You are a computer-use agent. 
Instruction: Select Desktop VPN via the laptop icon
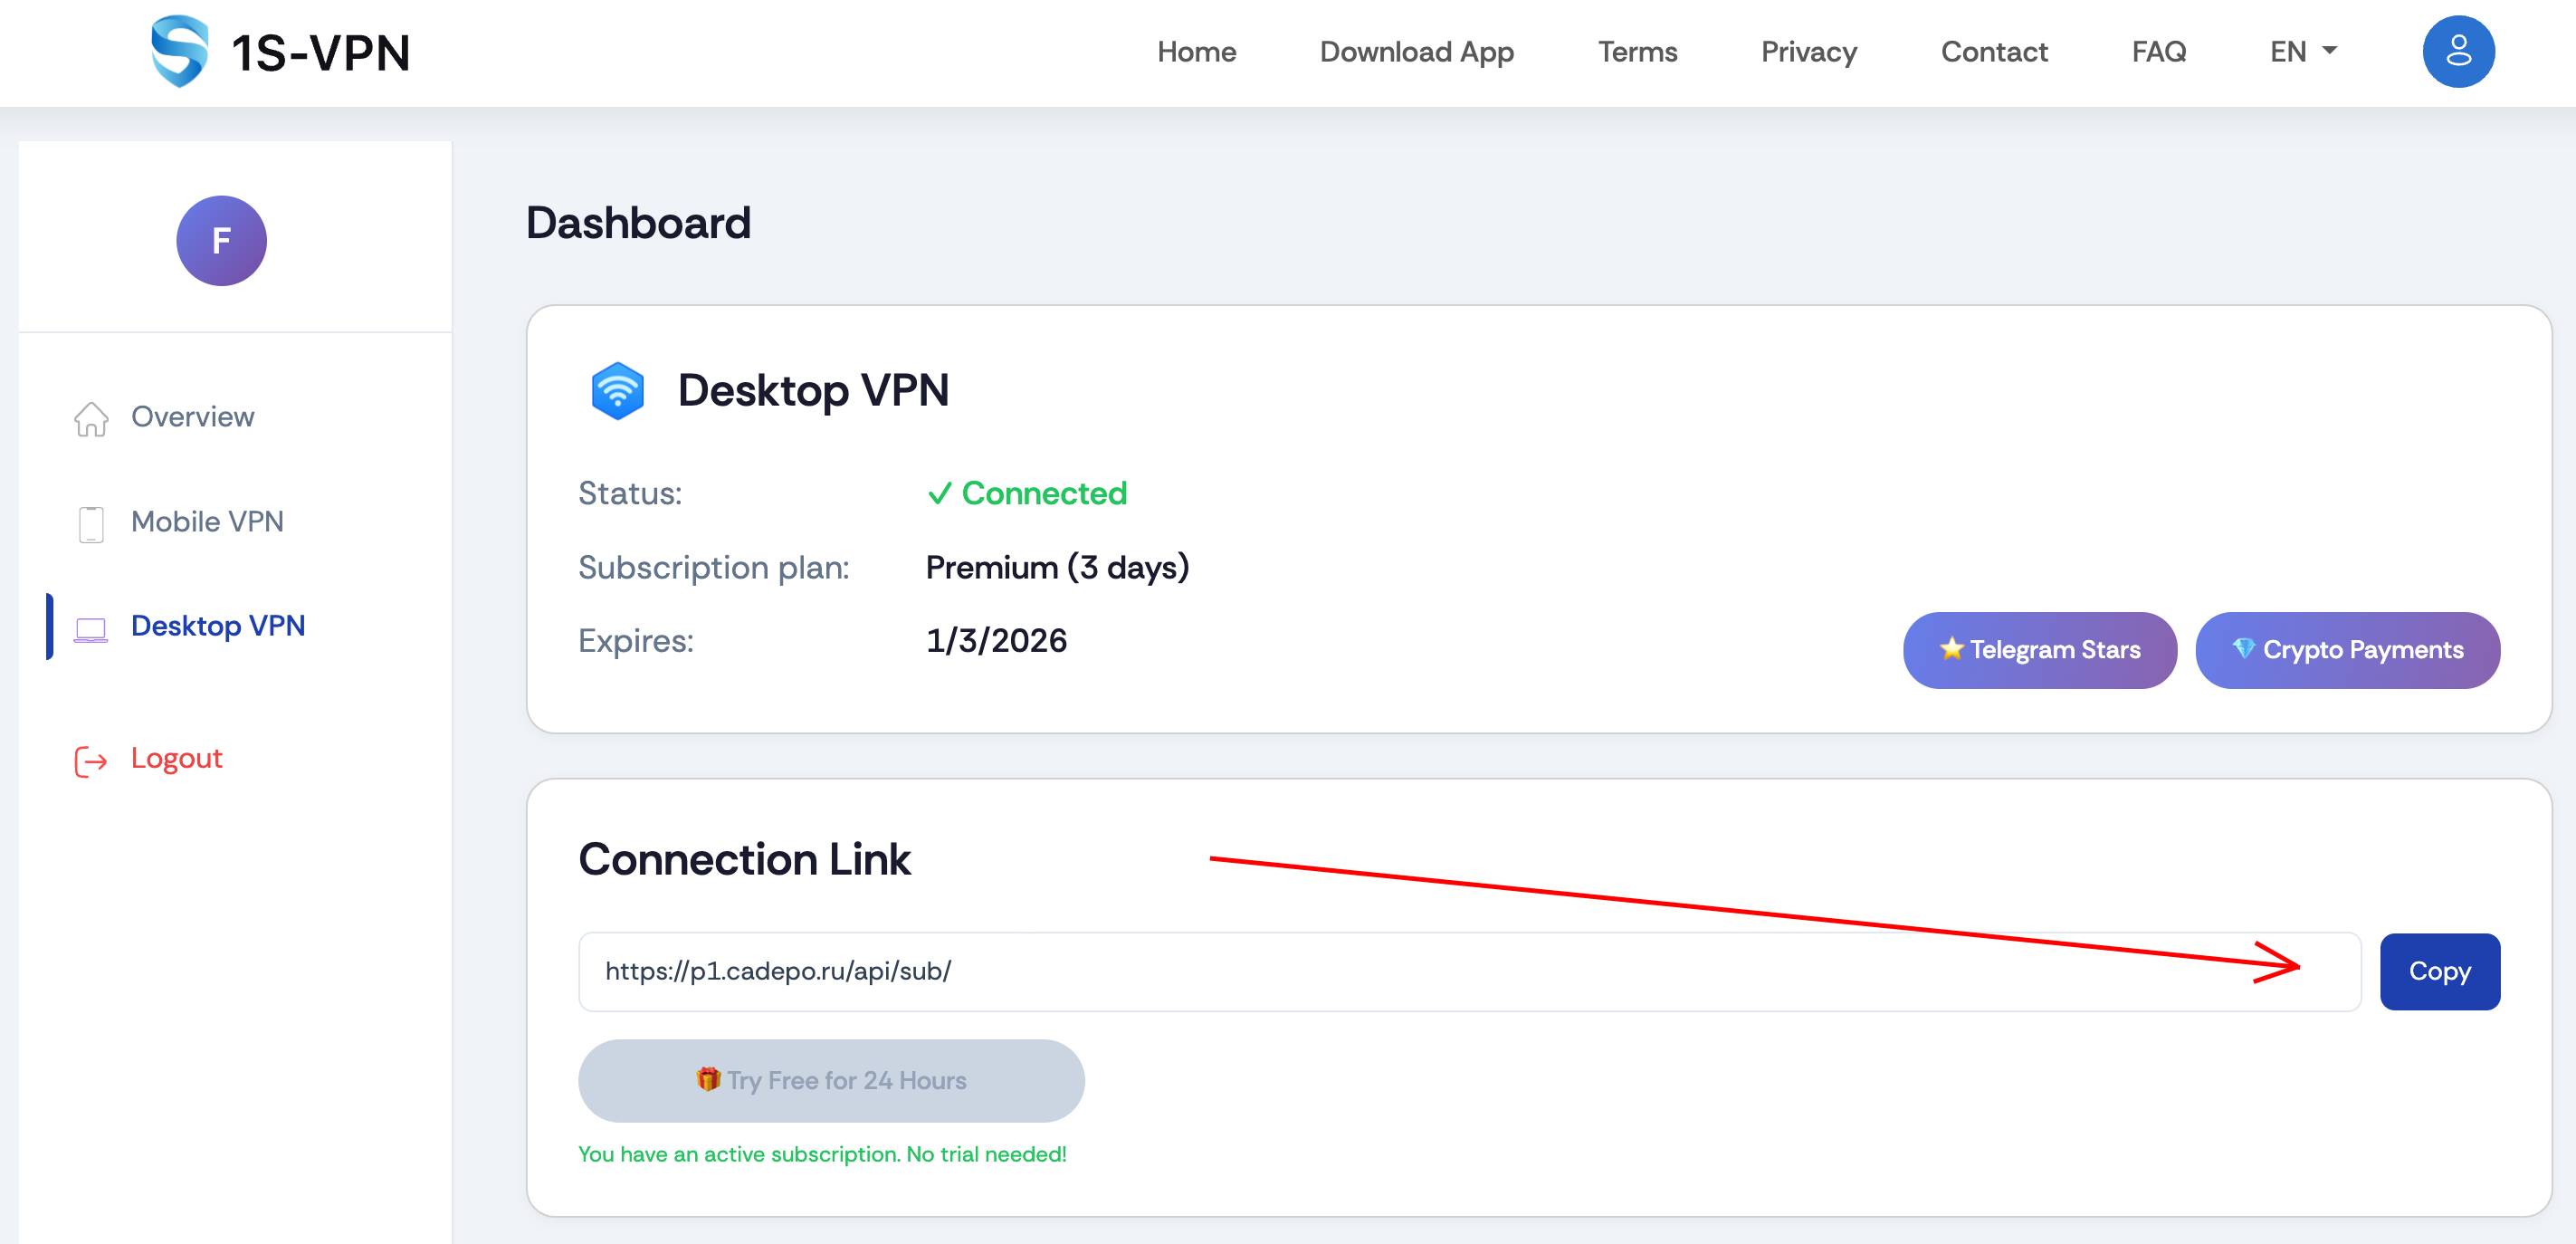tap(91, 628)
